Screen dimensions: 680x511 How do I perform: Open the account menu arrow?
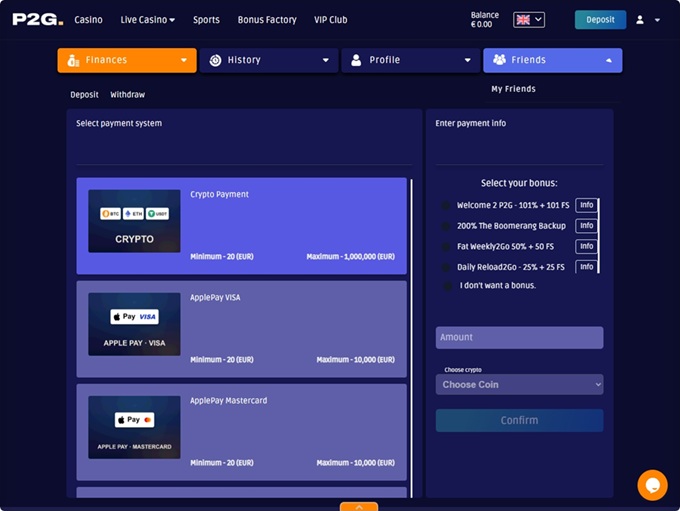(657, 20)
